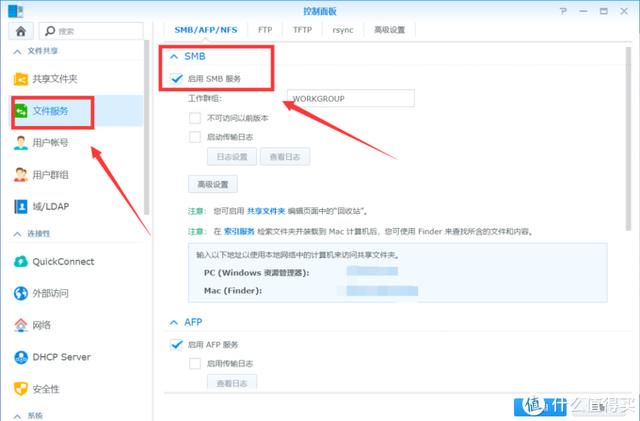This screenshot has width=640, height=421.
Task: Follow the 共享文件夹 link in the note
Action: click(x=266, y=211)
